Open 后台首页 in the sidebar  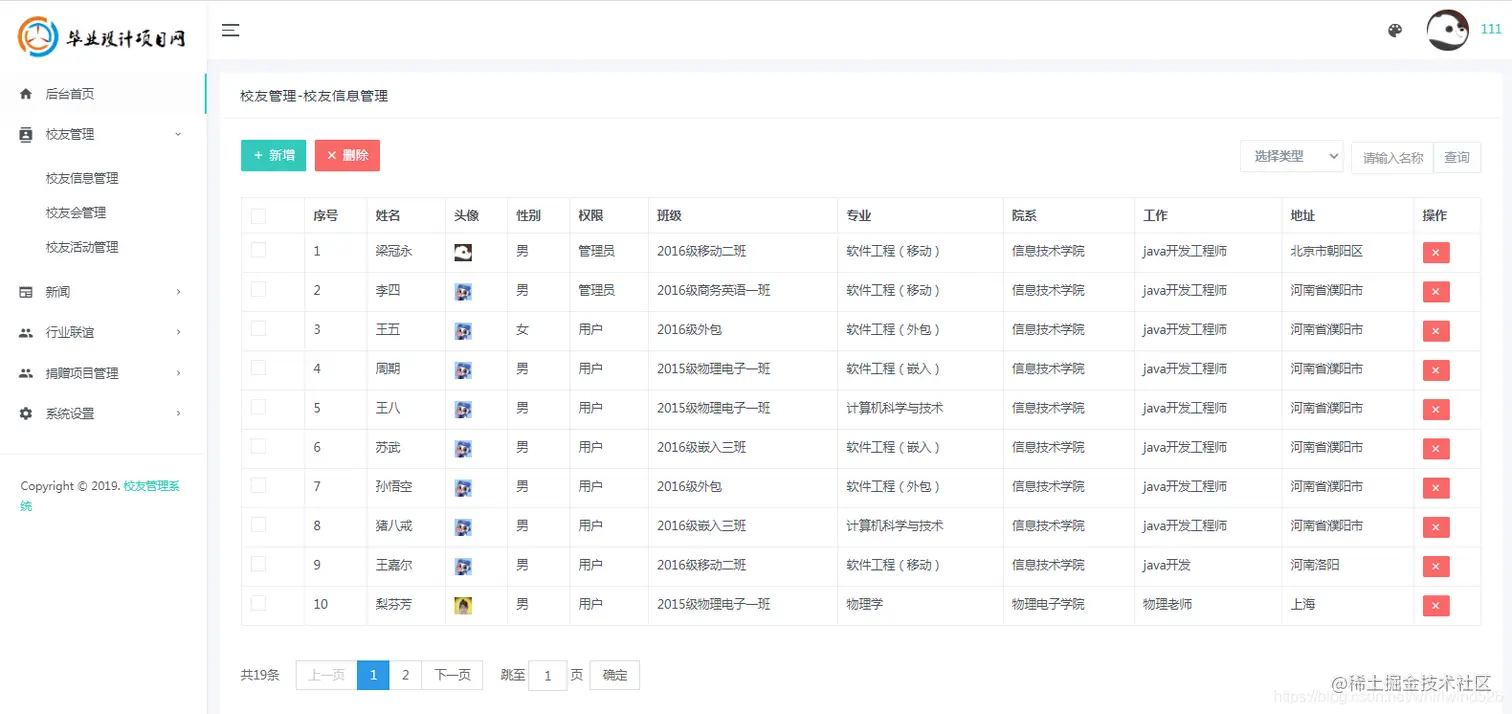click(x=103, y=94)
